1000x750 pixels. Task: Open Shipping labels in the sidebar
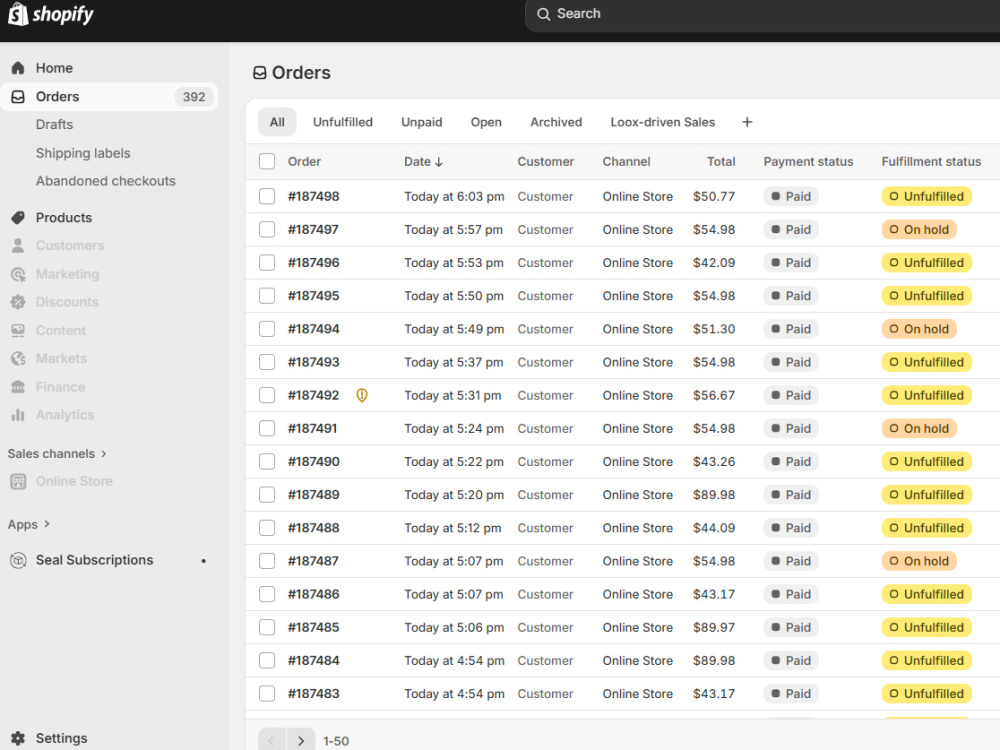coord(83,153)
